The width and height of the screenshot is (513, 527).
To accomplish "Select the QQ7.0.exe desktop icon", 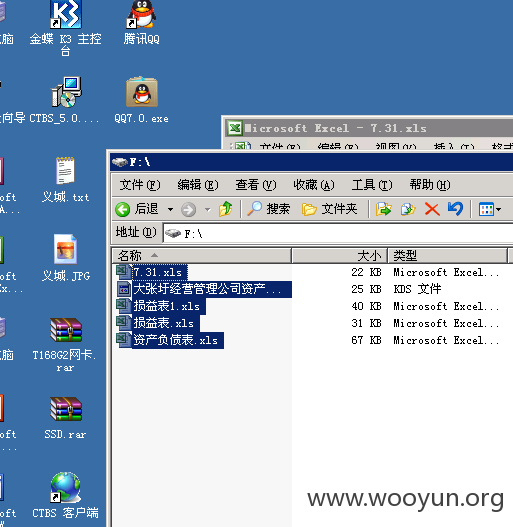I will 142,100.
